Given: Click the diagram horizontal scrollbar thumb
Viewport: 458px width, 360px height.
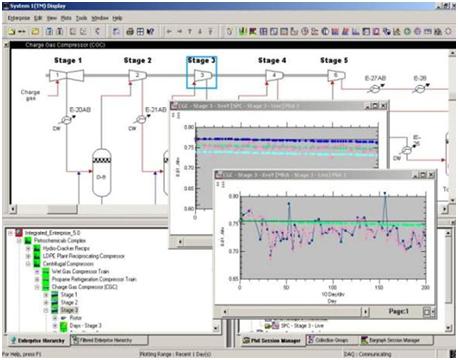Looking at the screenshot, I should (62, 209).
